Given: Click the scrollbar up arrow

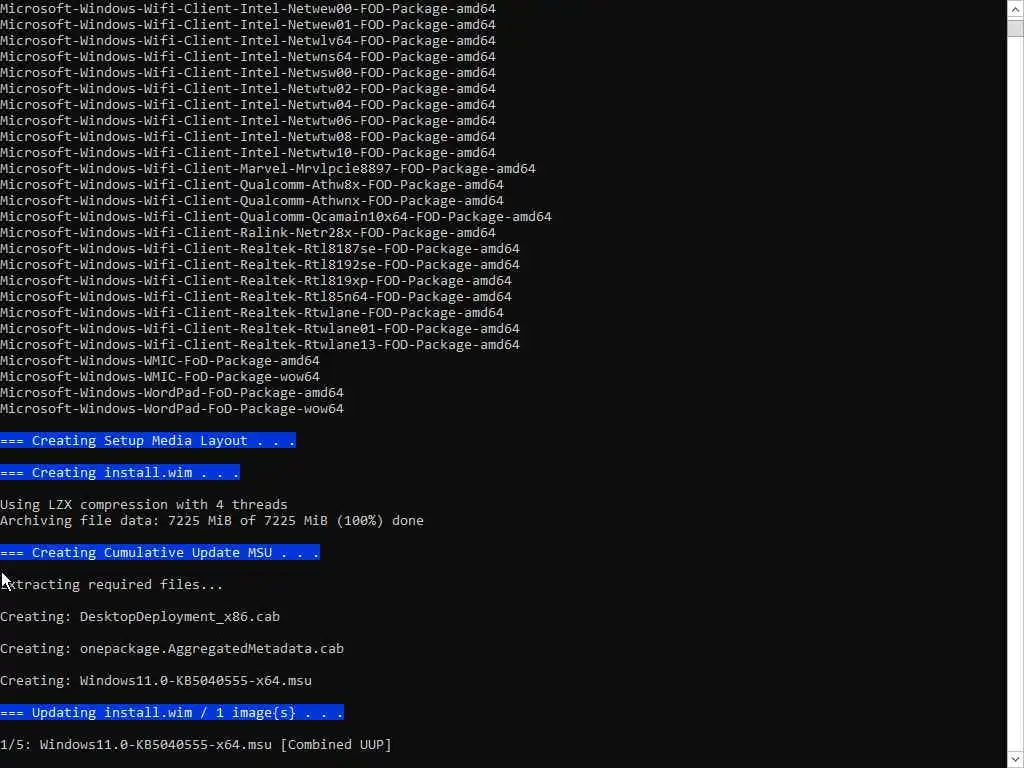Looking at the screenshot, I should (x=1015, y=9).
